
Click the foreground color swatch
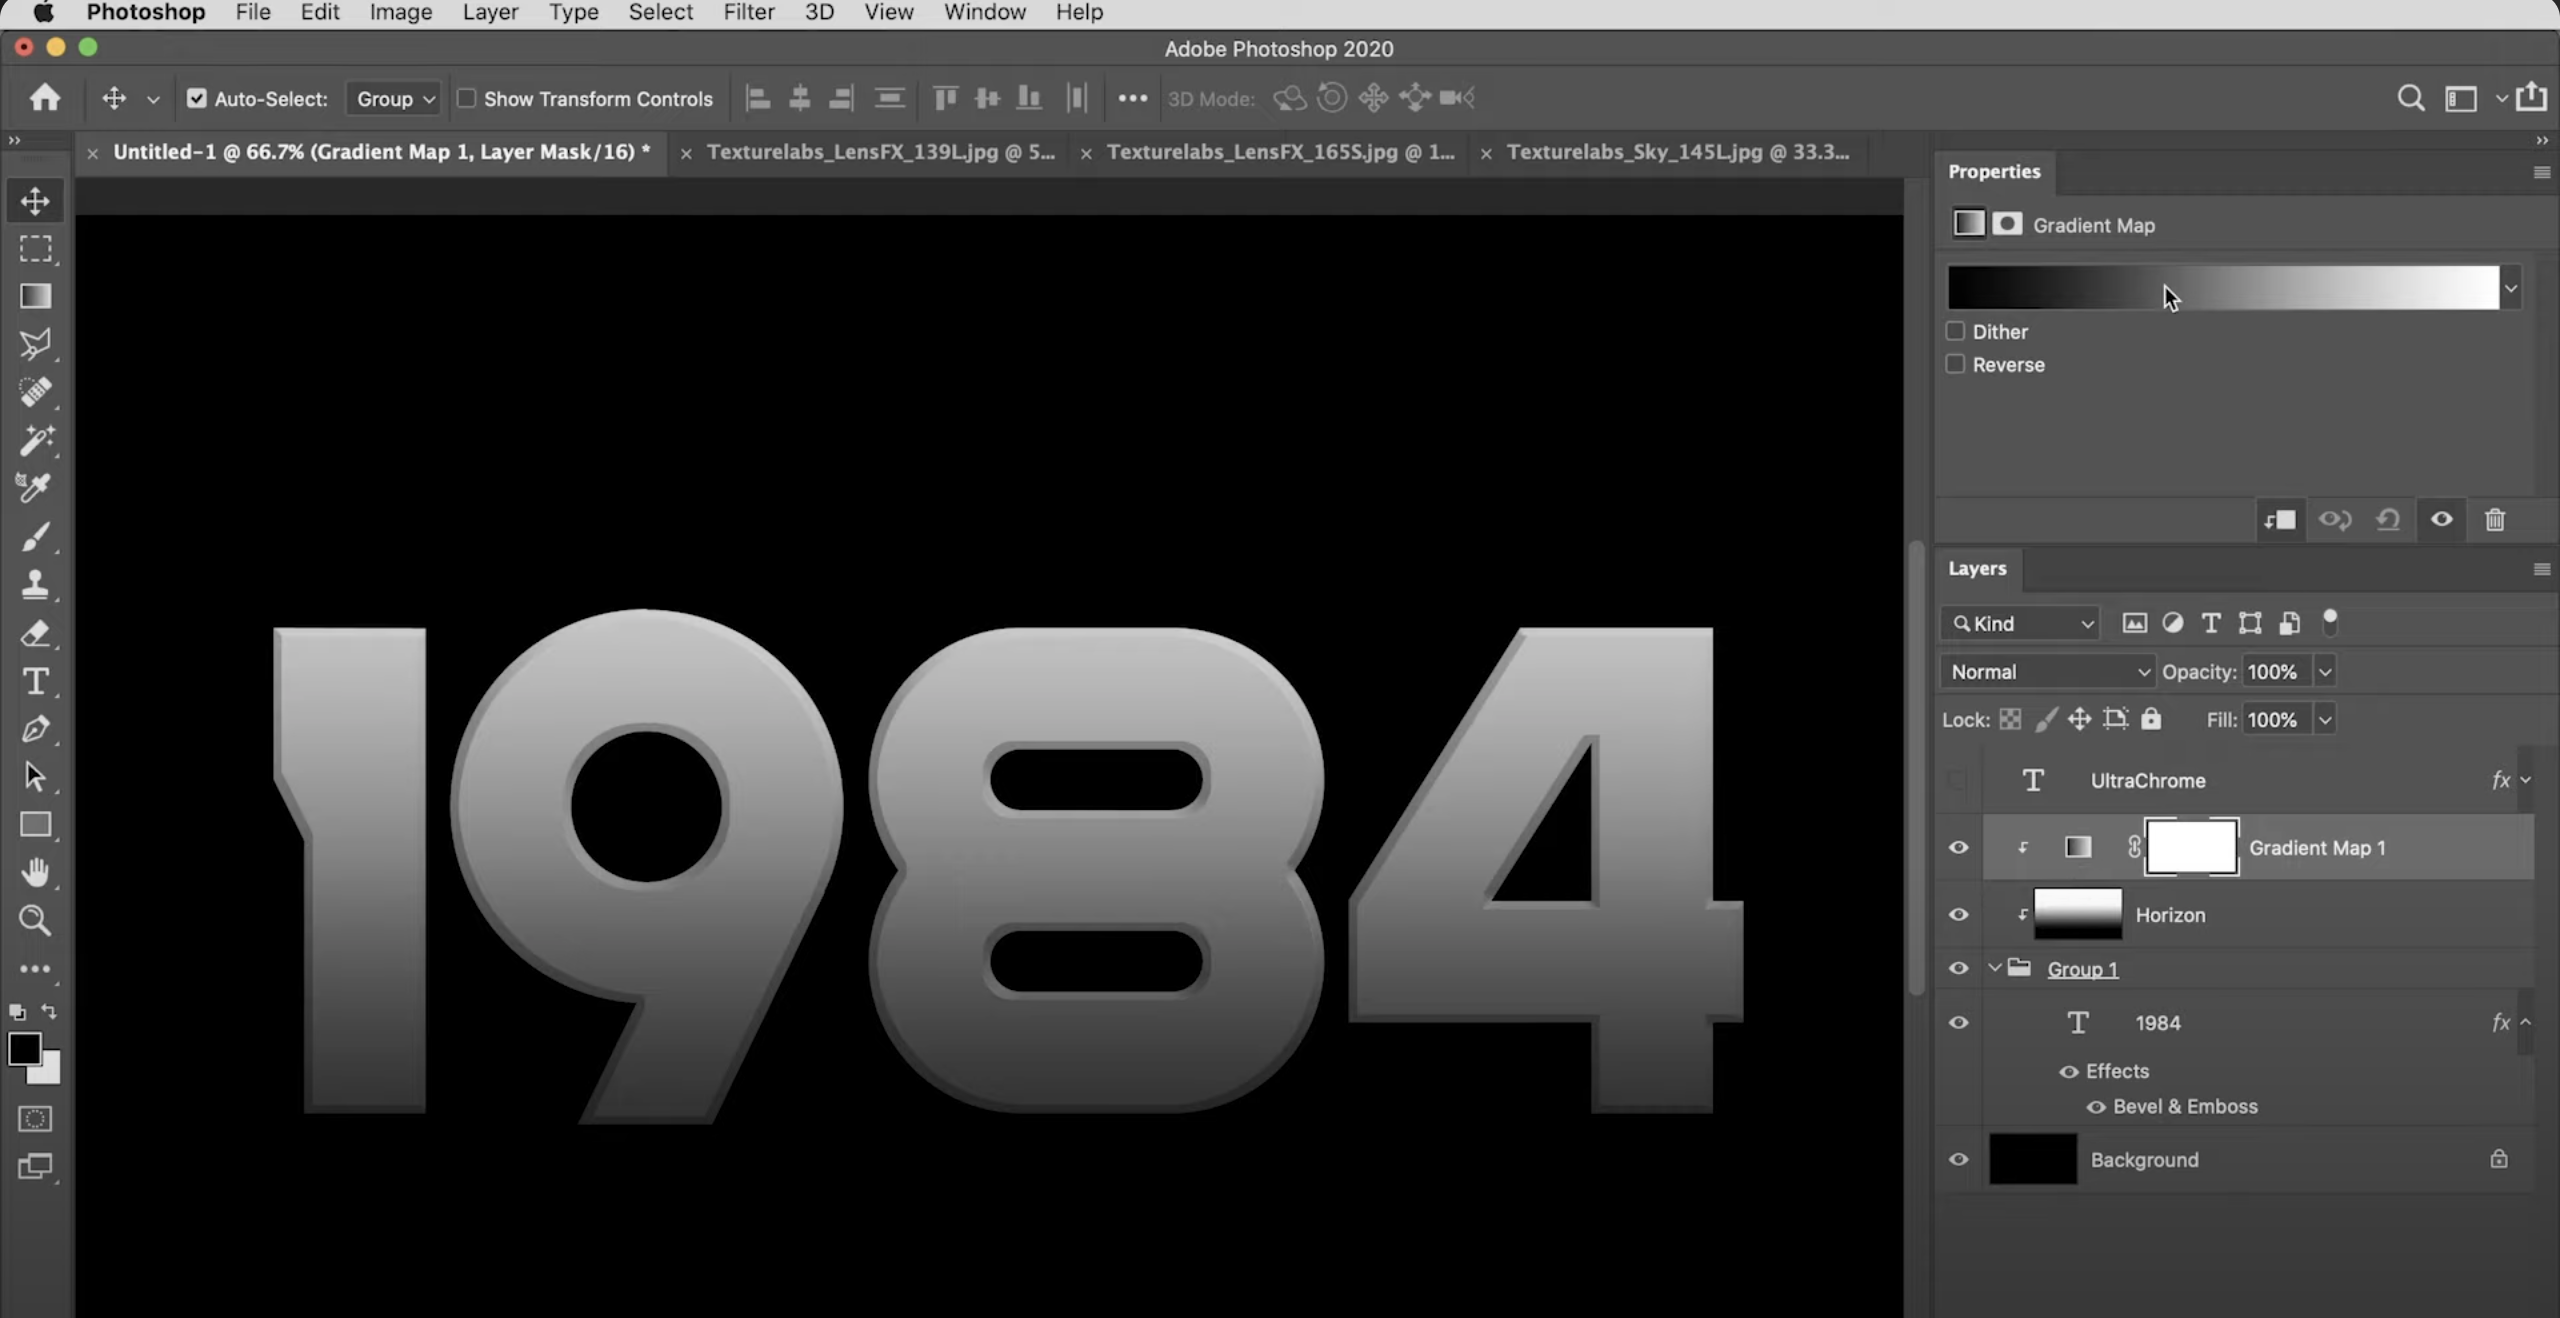click(x=25, y=1050)
